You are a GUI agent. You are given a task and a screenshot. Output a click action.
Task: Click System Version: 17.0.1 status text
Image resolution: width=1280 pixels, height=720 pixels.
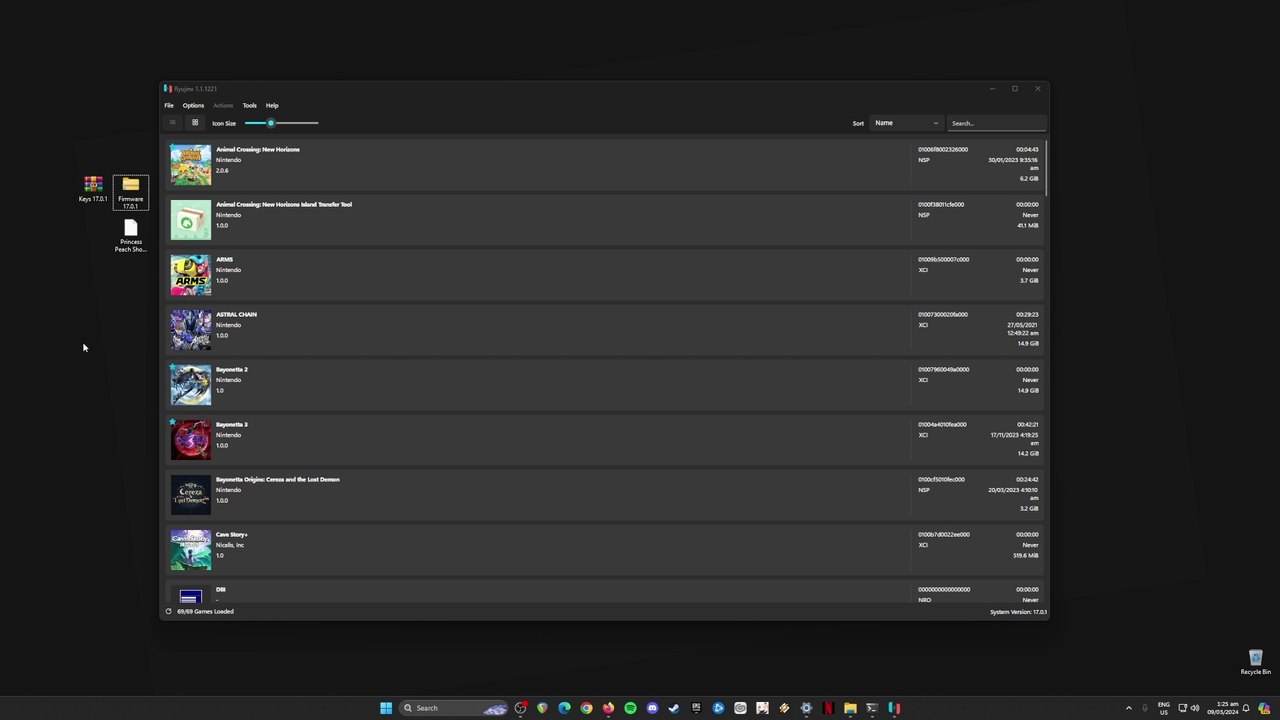coord(1018,612)
